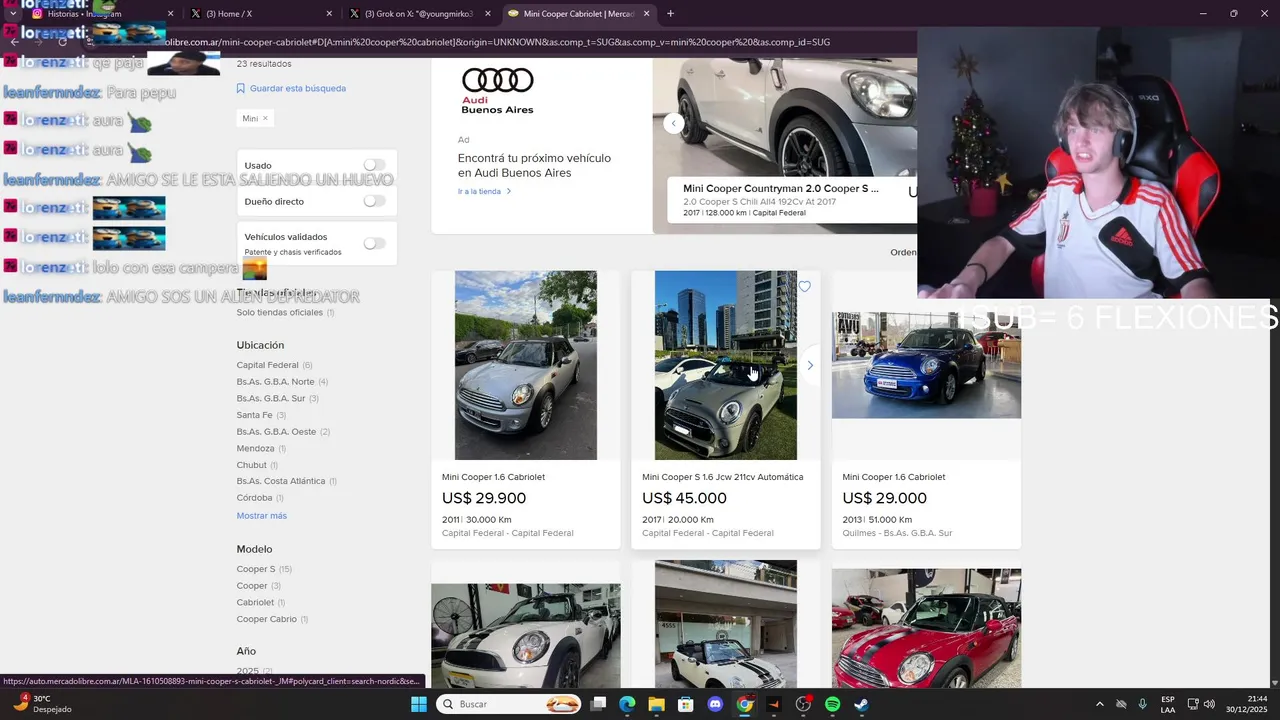Filter location by Mendoza
This screenshot has height=720, width=1280.
255,448
